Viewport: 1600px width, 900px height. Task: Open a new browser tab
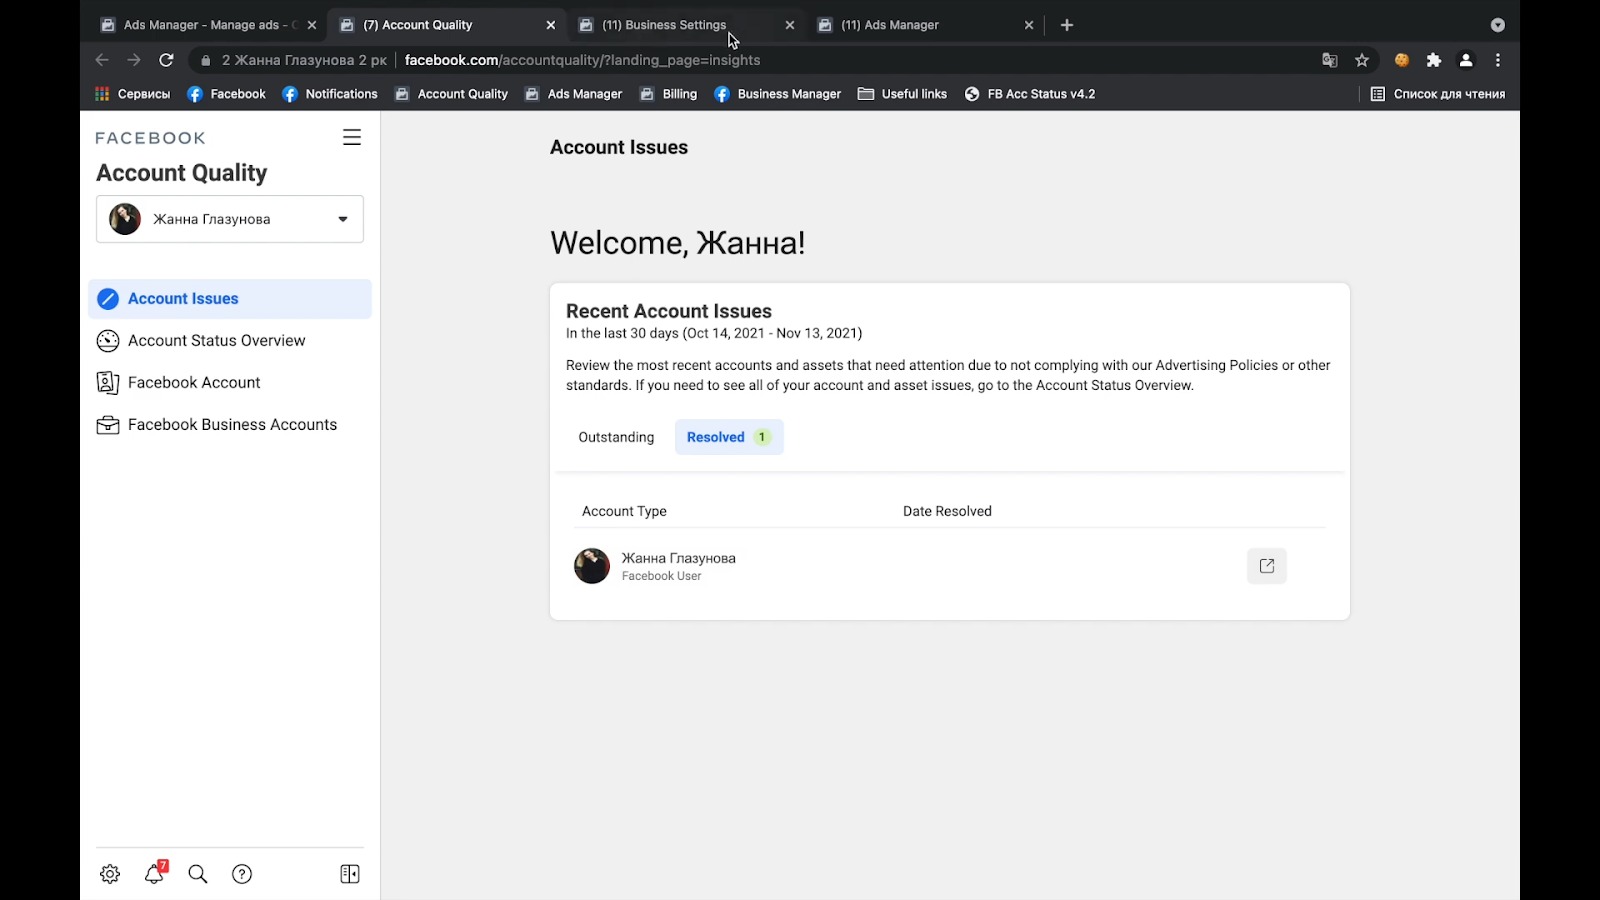coord(1067,25)
